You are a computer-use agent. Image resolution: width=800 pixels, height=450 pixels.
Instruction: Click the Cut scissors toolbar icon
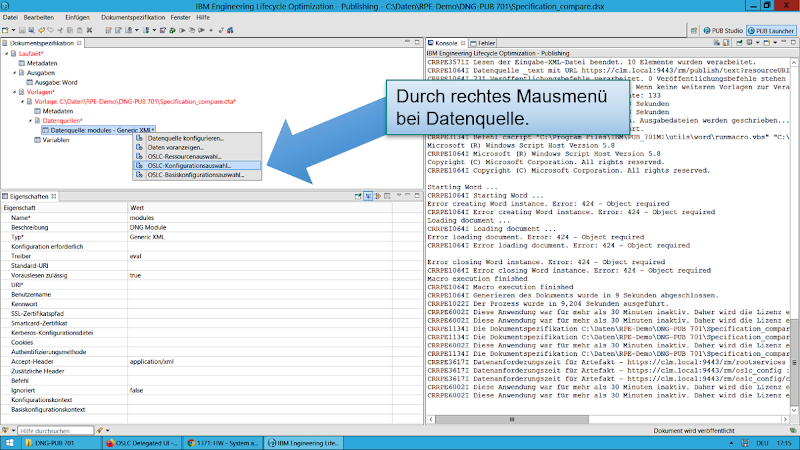click(60, 31)
